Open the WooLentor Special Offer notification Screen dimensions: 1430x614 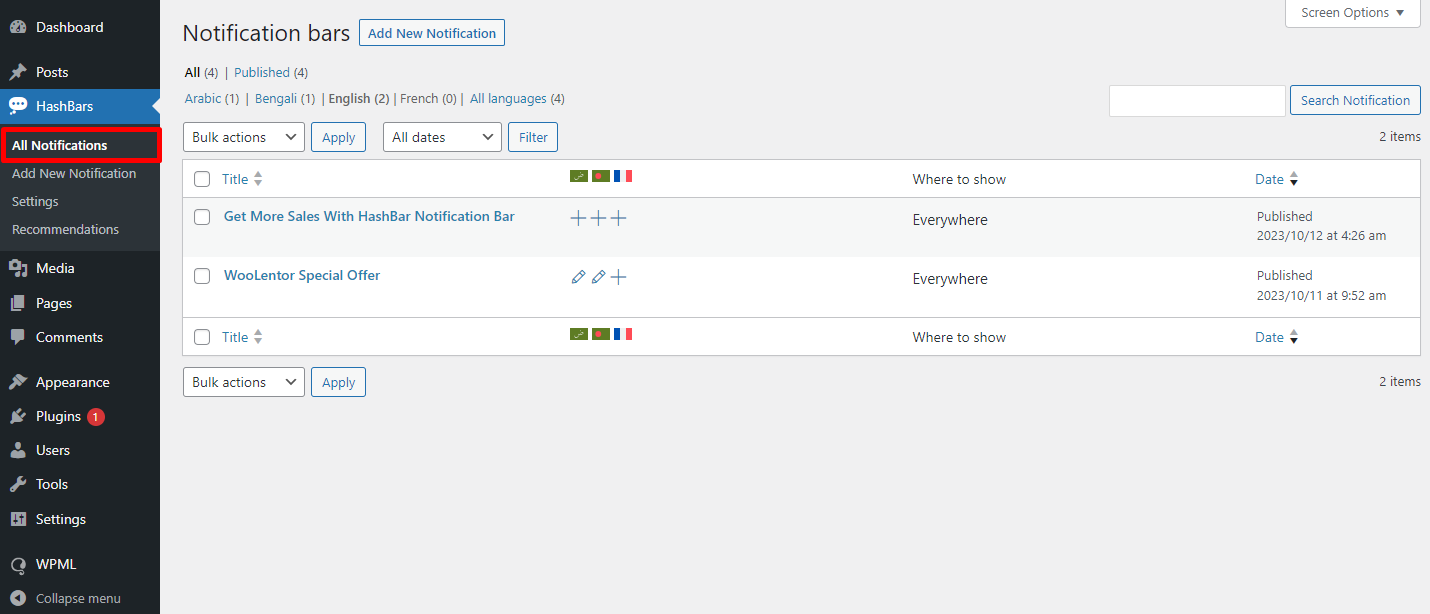point(301,275)
